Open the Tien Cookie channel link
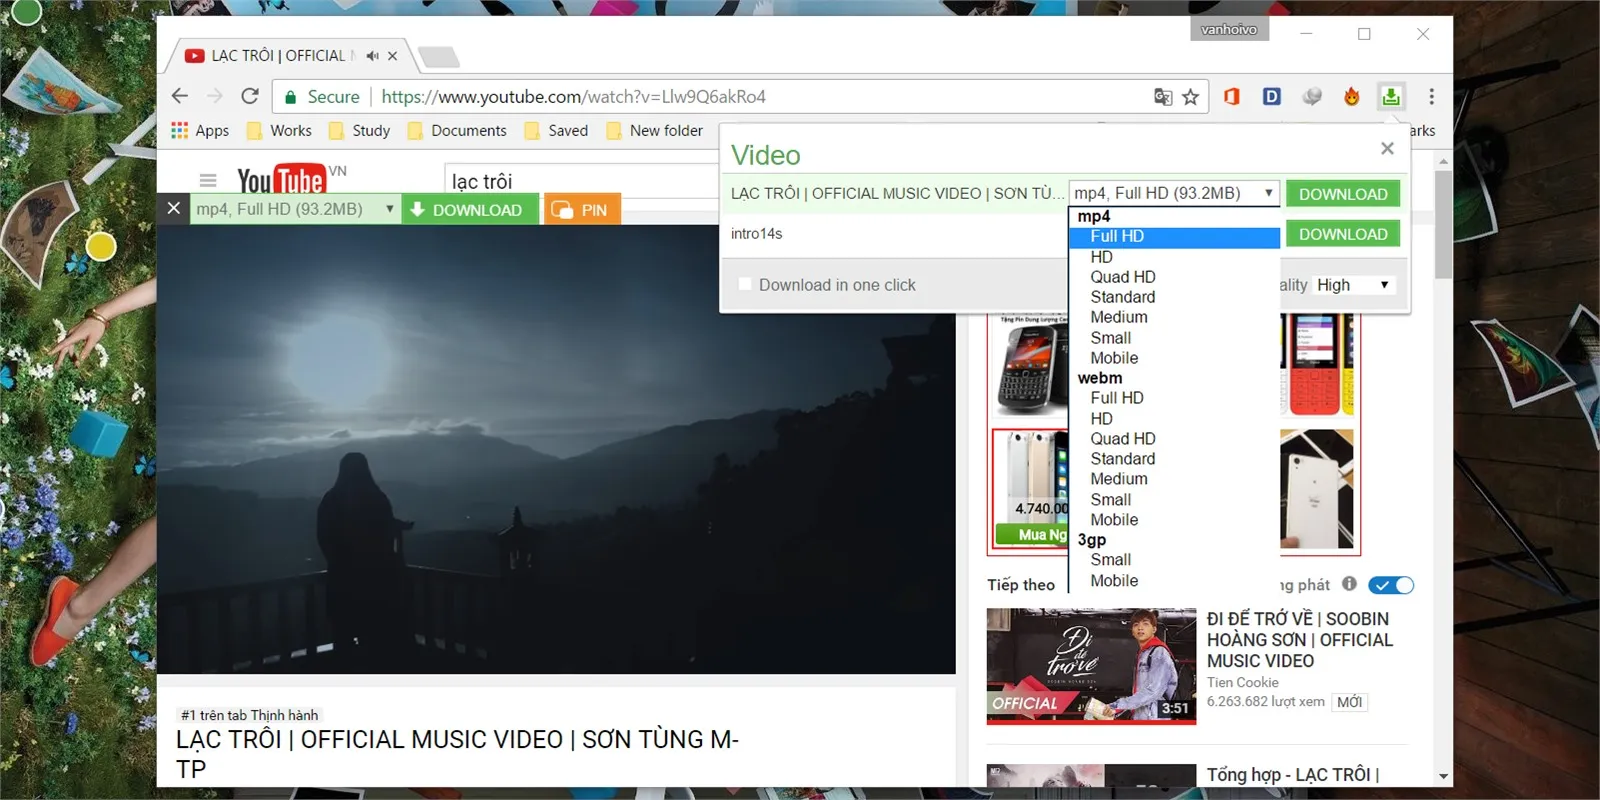The width and height of the screenshot is (1600, 800). 1243,682
